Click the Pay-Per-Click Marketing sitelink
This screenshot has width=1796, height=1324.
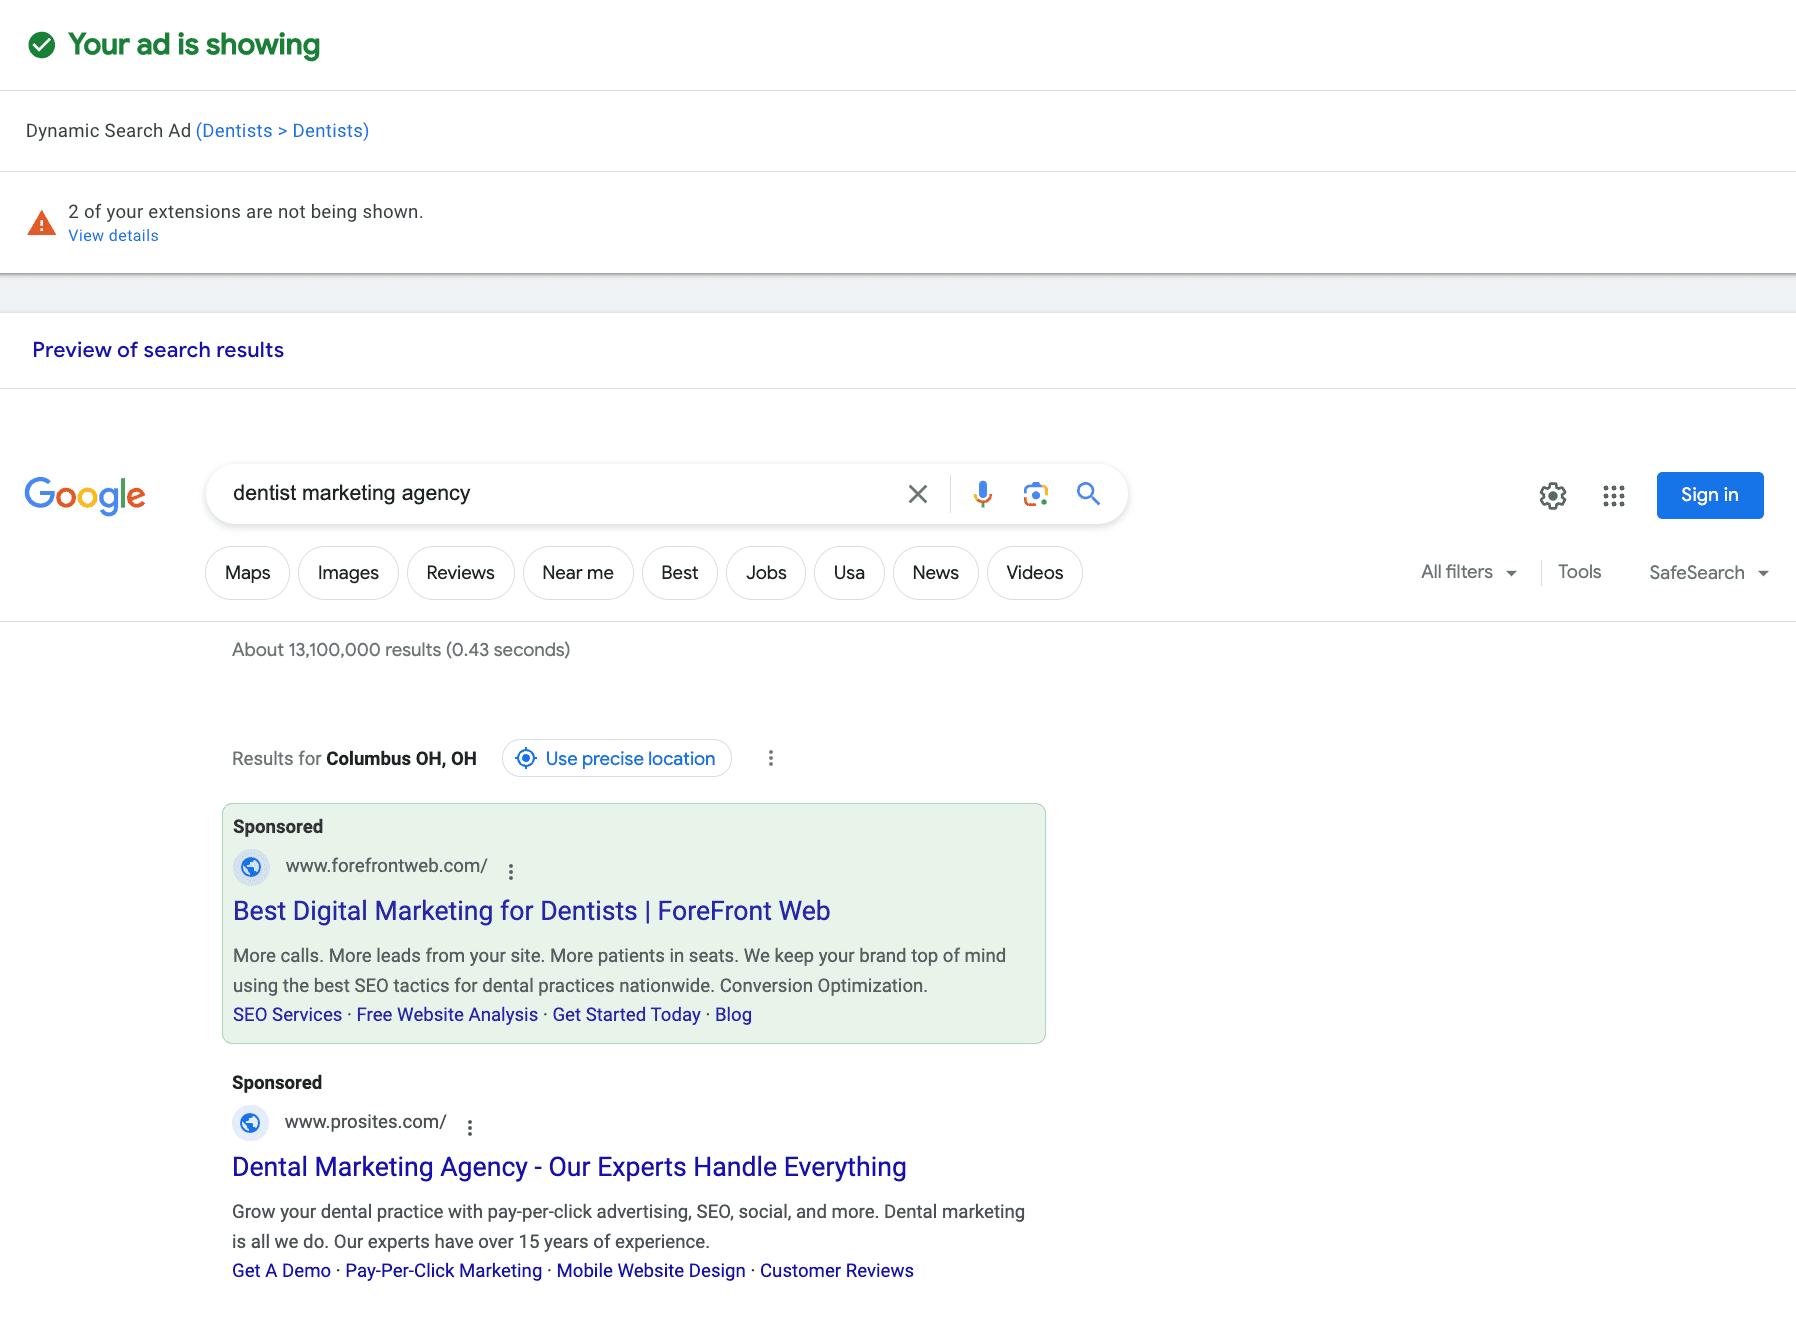(x=443, y=1271)
